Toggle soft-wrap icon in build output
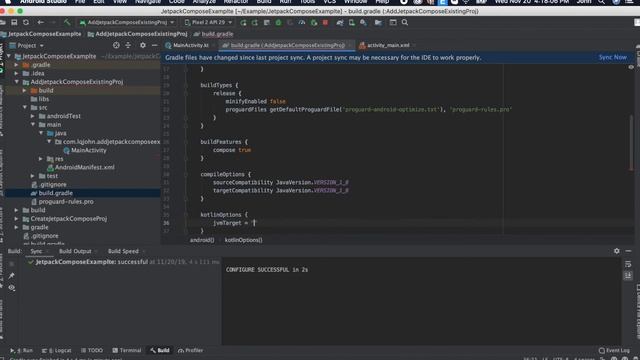 [628, 264]
